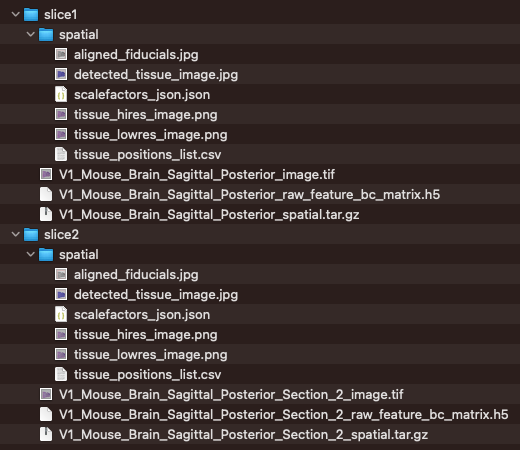
Task: Click the Section_2_image.tif file icon
Action: 46,394
